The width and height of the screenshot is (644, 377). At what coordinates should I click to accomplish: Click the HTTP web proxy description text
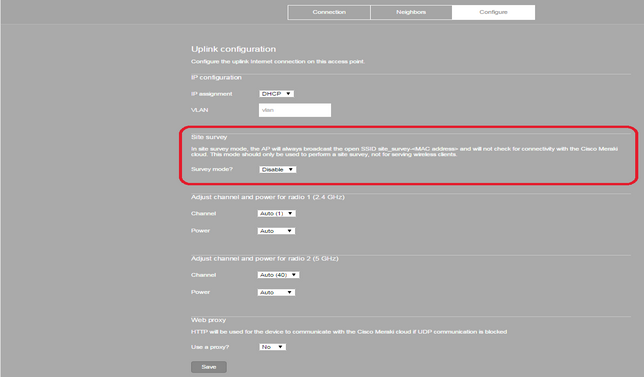349,331
